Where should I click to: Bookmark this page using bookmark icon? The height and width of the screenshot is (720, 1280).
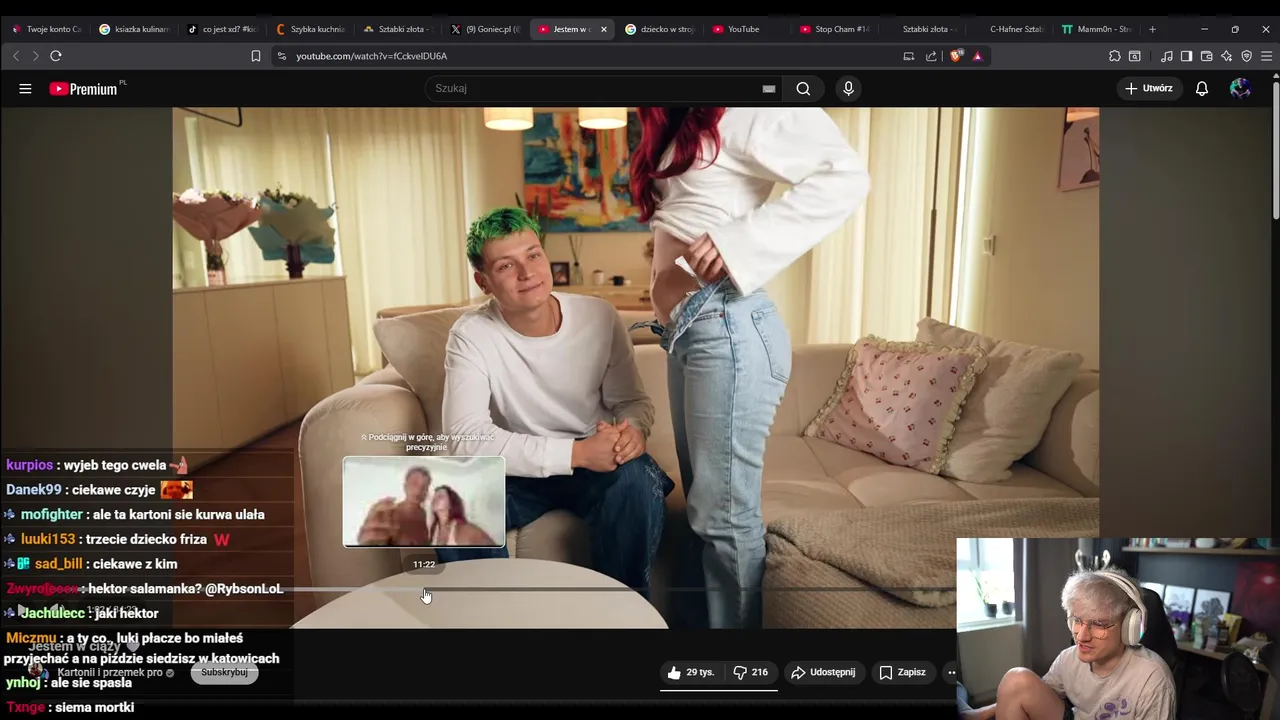click(x=256, y=56)
